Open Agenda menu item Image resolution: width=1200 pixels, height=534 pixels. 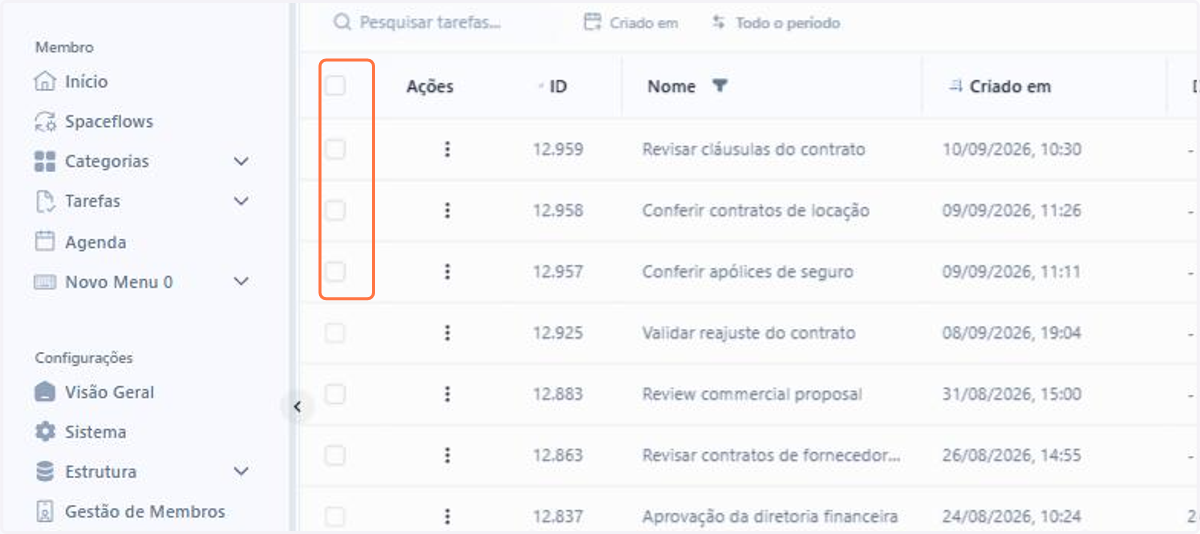[x=95, y=242]
